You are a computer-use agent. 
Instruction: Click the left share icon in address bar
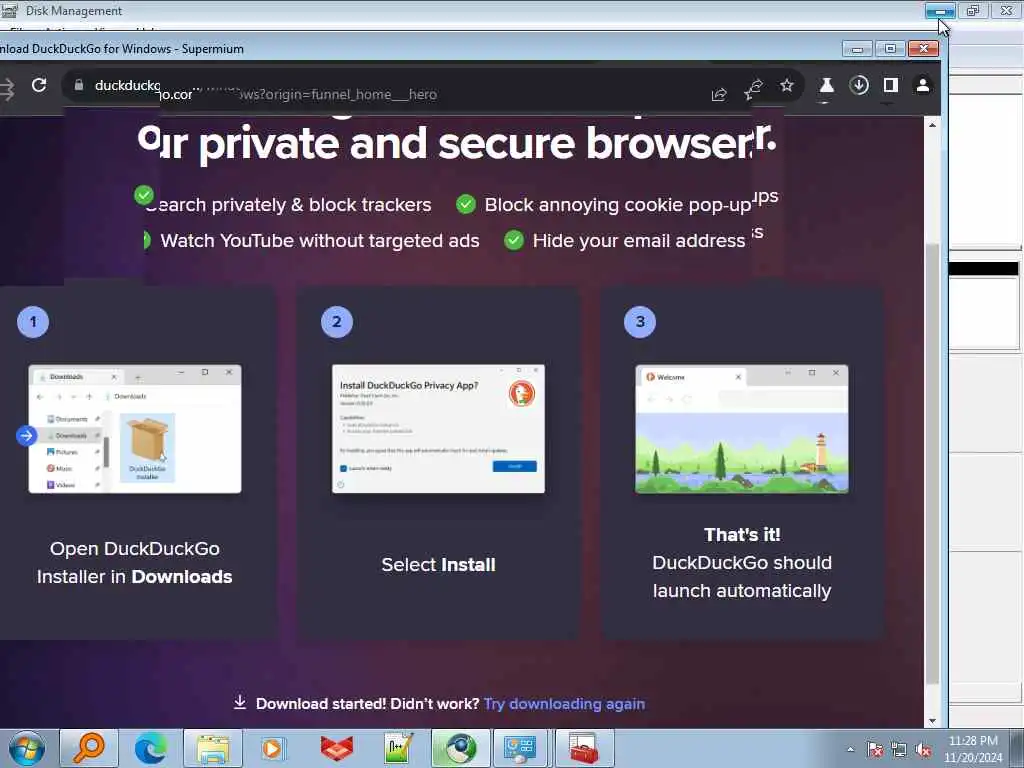point(719,95)
